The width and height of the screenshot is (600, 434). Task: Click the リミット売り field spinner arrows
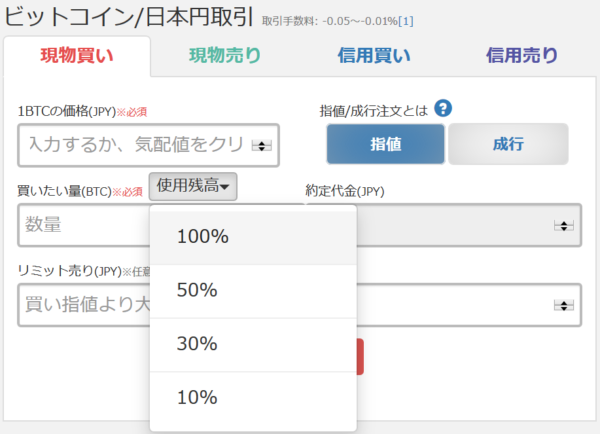pos(564,306)
